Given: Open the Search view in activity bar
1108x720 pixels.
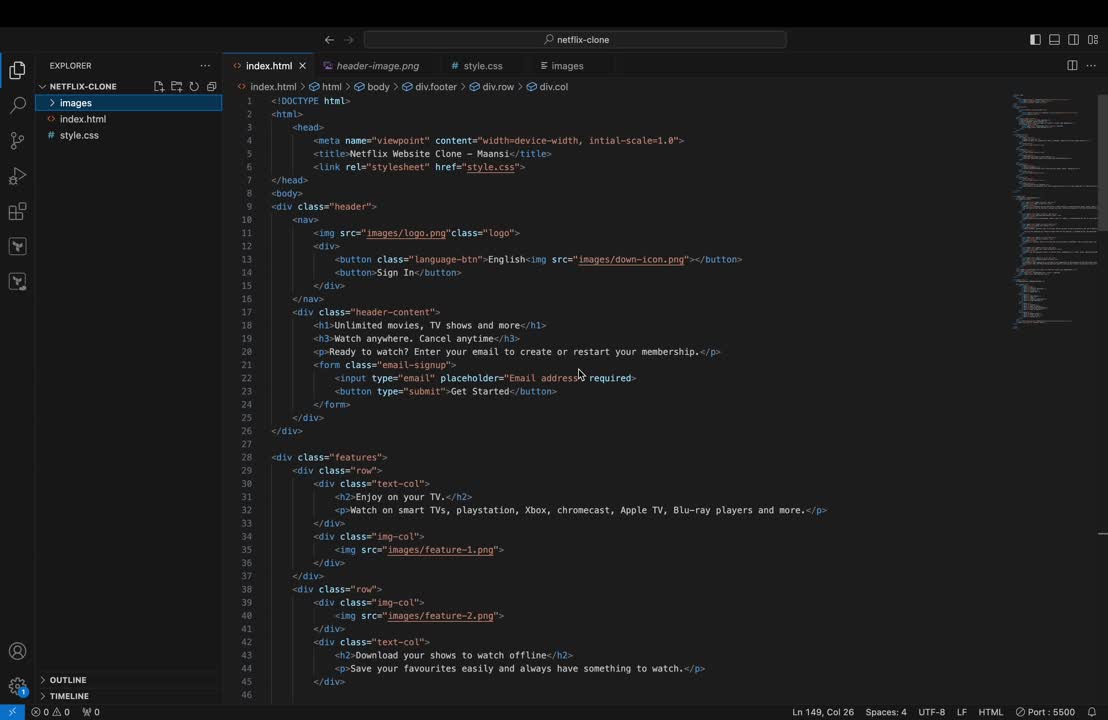Looking at the screenshot, I should [x=17, y=105].
